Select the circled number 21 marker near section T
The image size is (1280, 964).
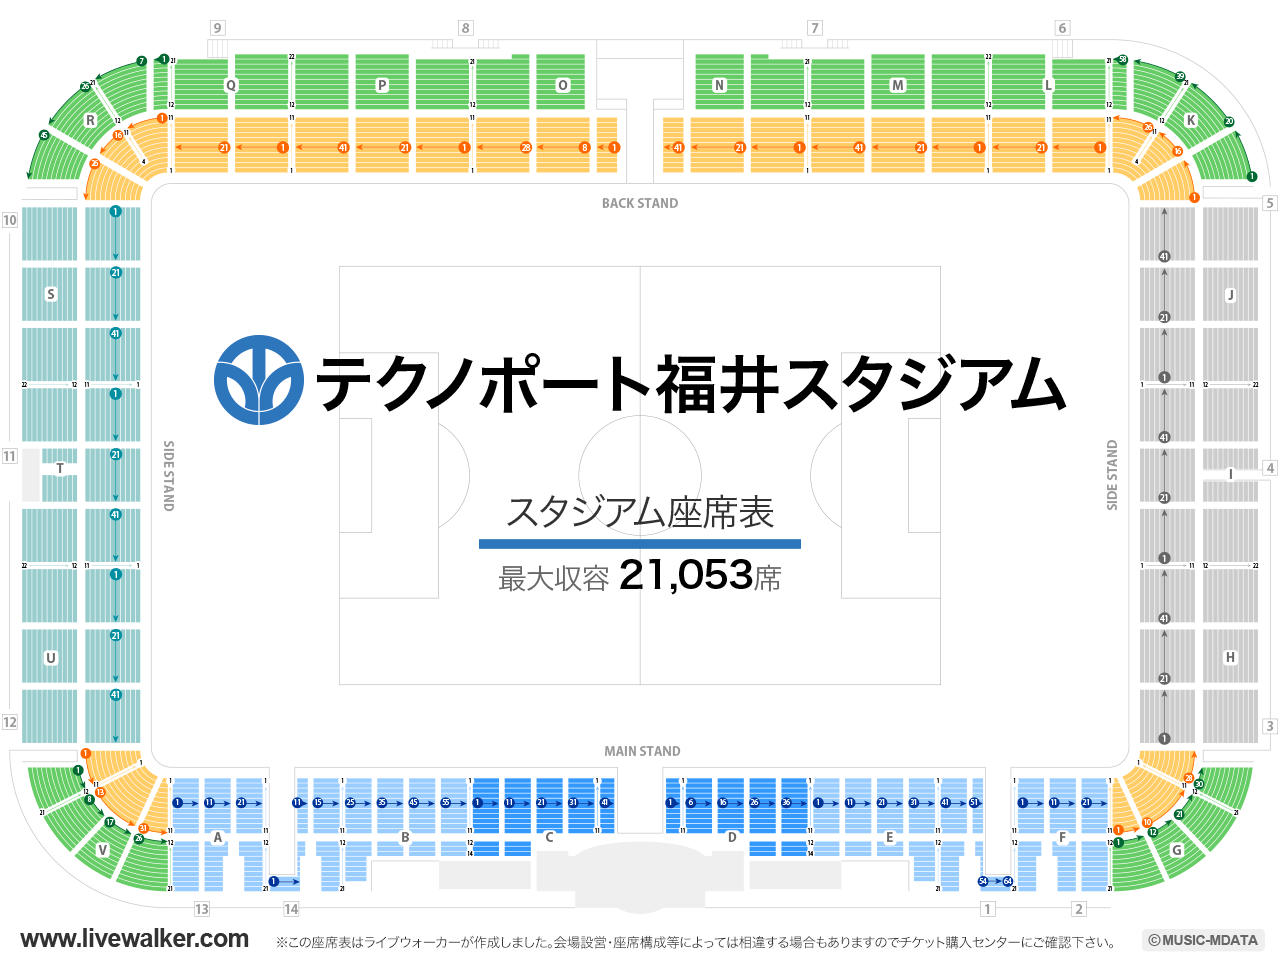click(115, 455)
